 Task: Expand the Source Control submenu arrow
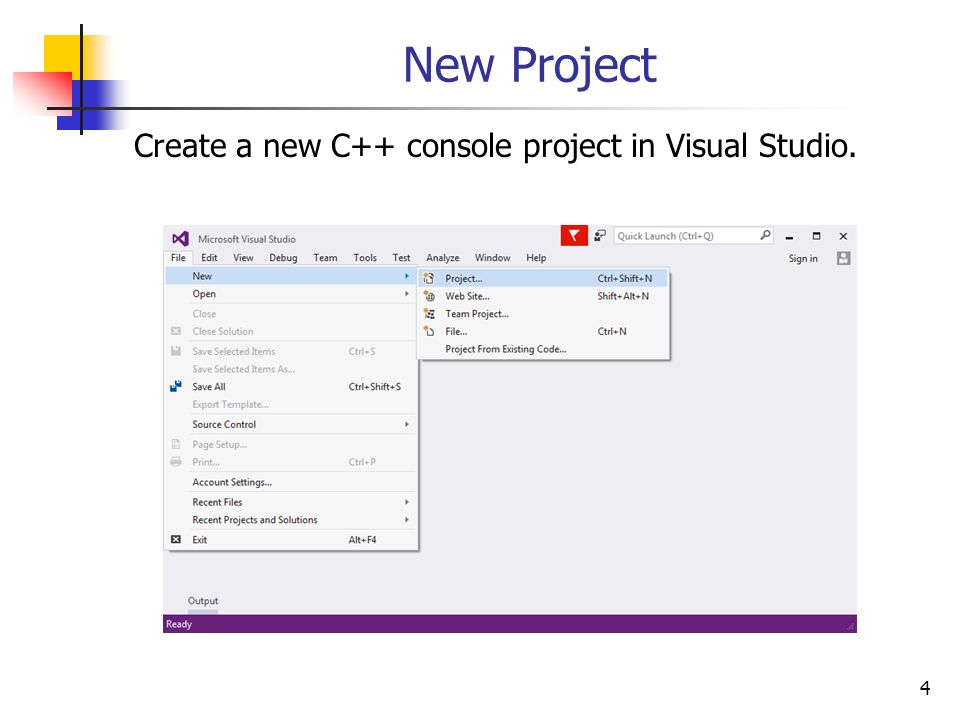click(407, 424)
